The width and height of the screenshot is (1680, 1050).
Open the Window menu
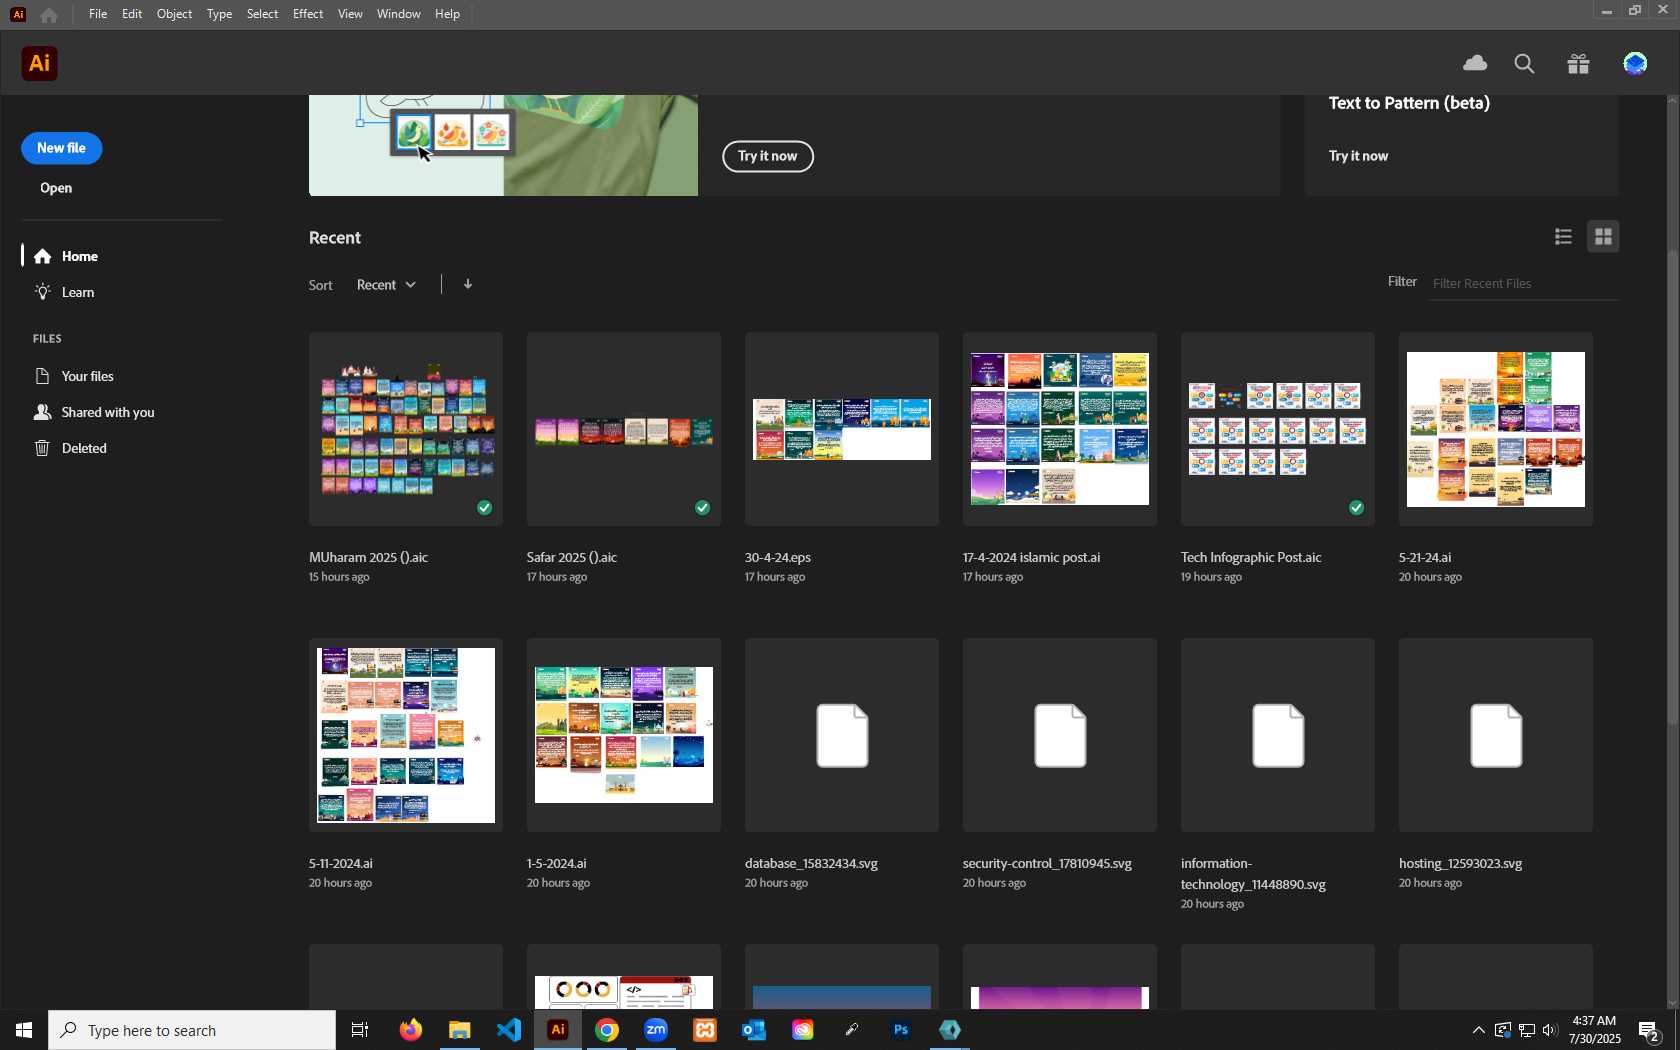coord(399,14)
